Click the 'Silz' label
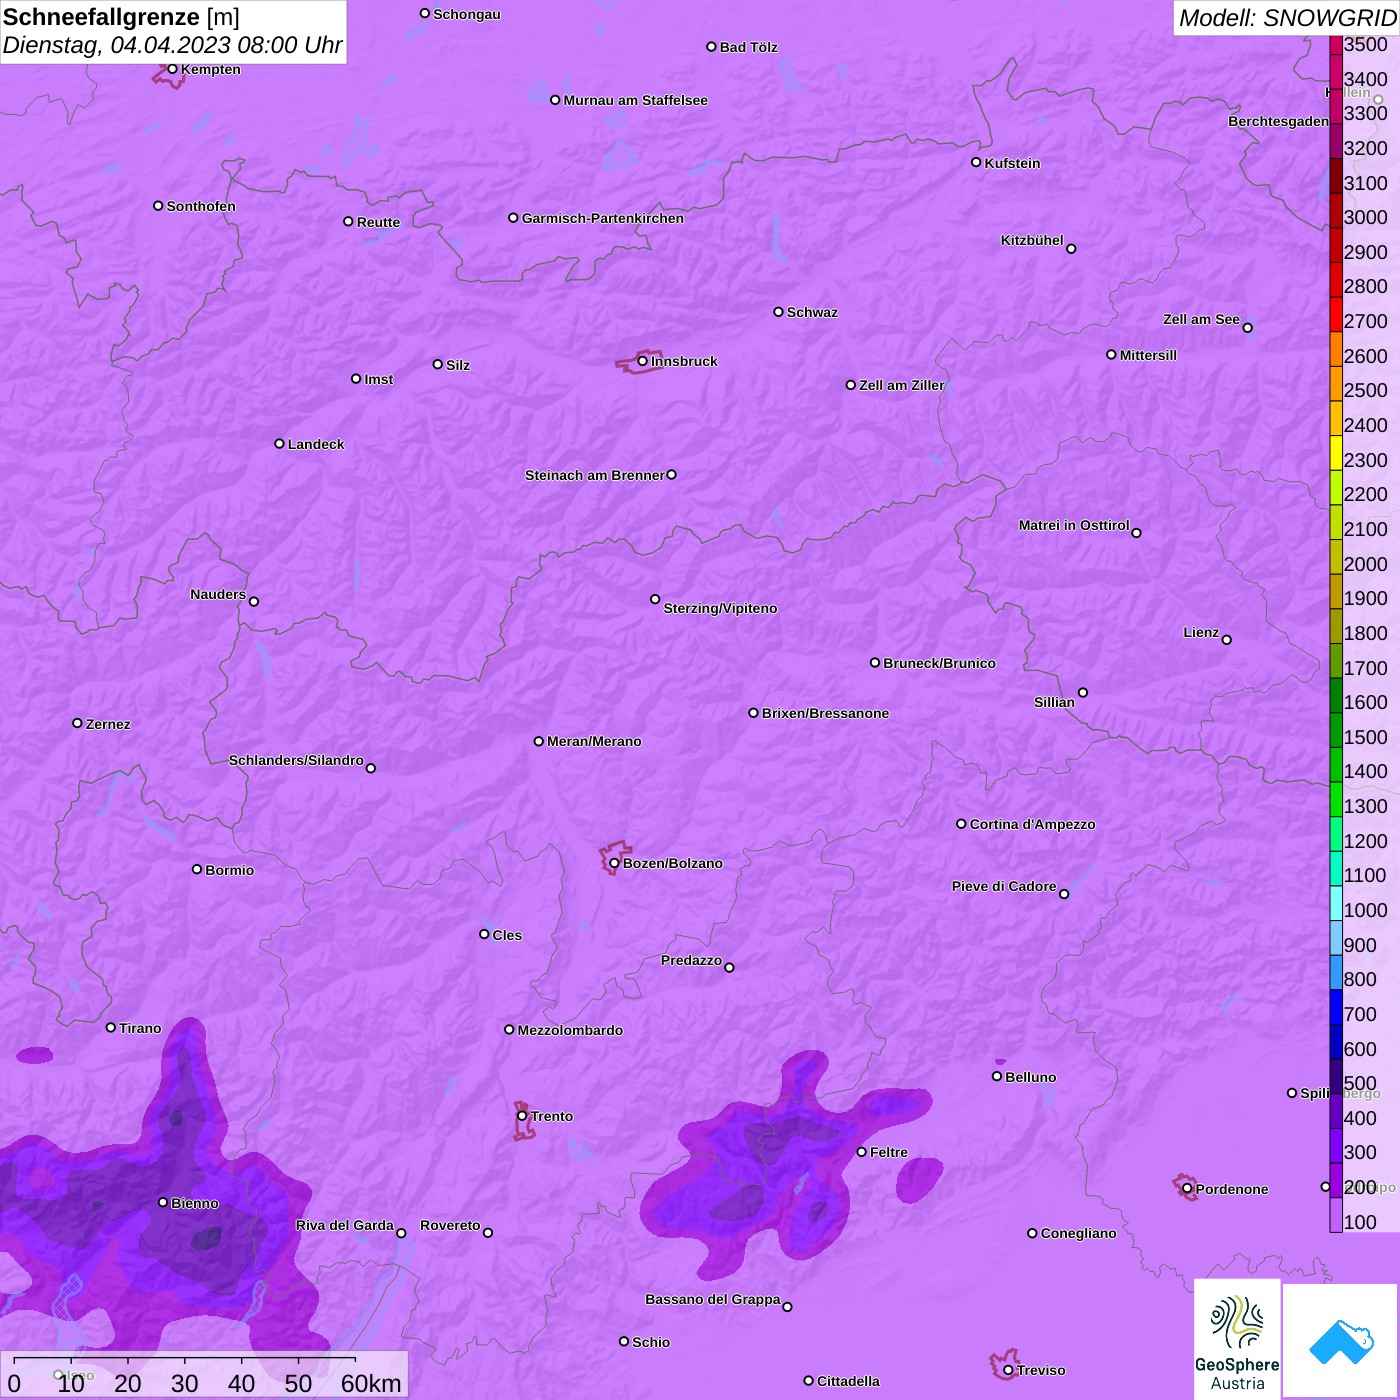This screenshot has width=1400, height=1400. pos(458,365)
